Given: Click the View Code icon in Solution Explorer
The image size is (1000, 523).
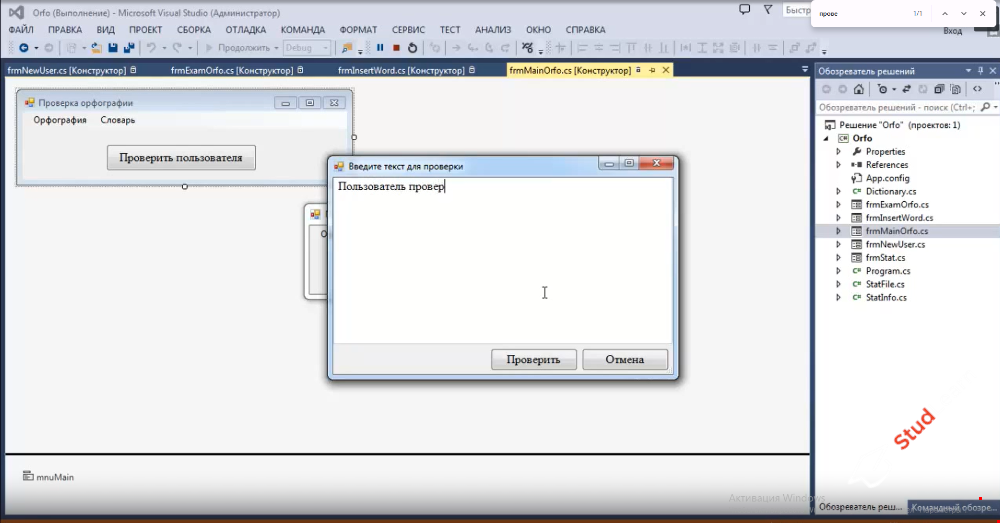Looking at the screenshot, I should 977,89.
